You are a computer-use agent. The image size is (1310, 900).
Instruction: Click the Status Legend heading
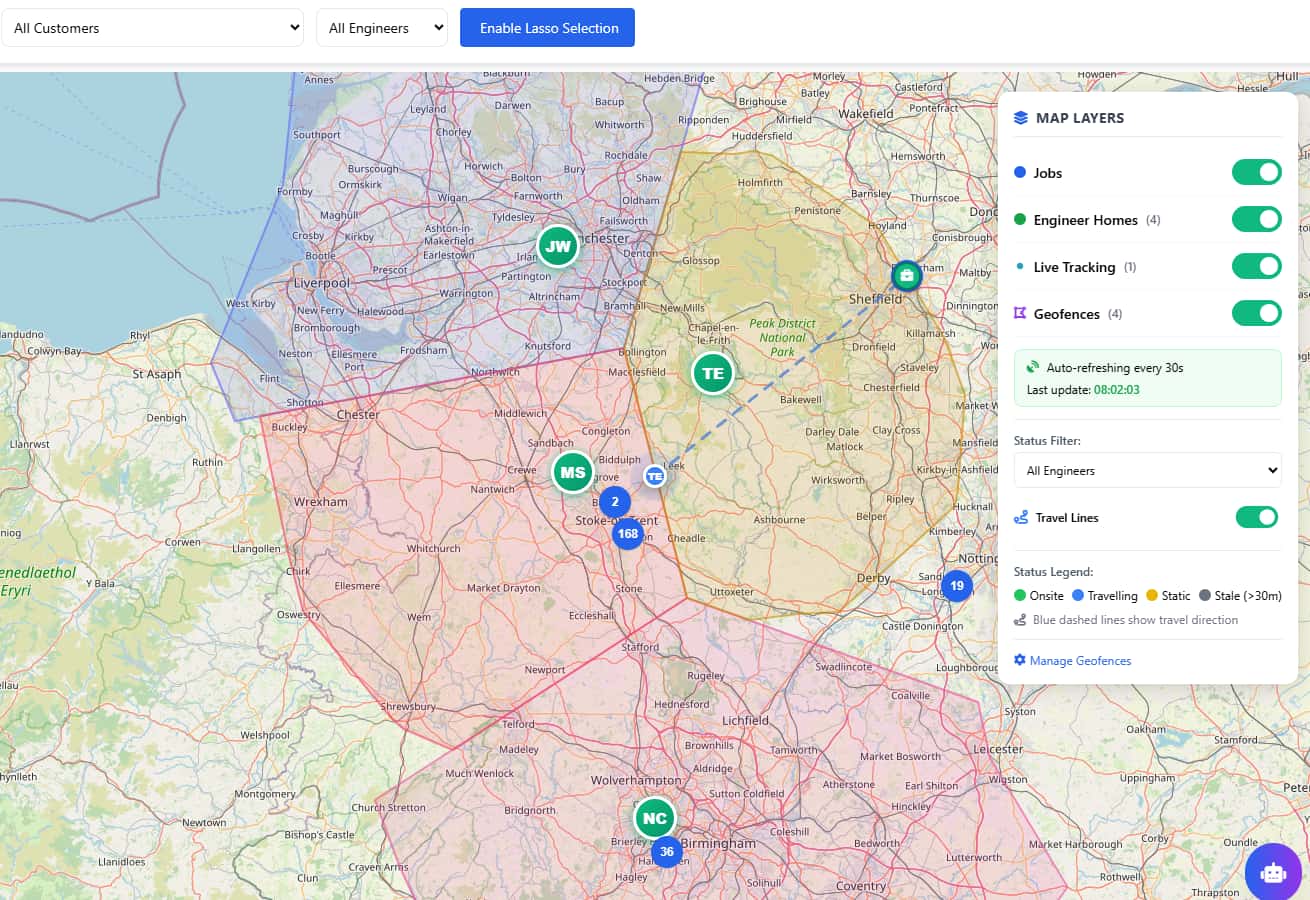pyautogui.click(x=1053, y=572)
